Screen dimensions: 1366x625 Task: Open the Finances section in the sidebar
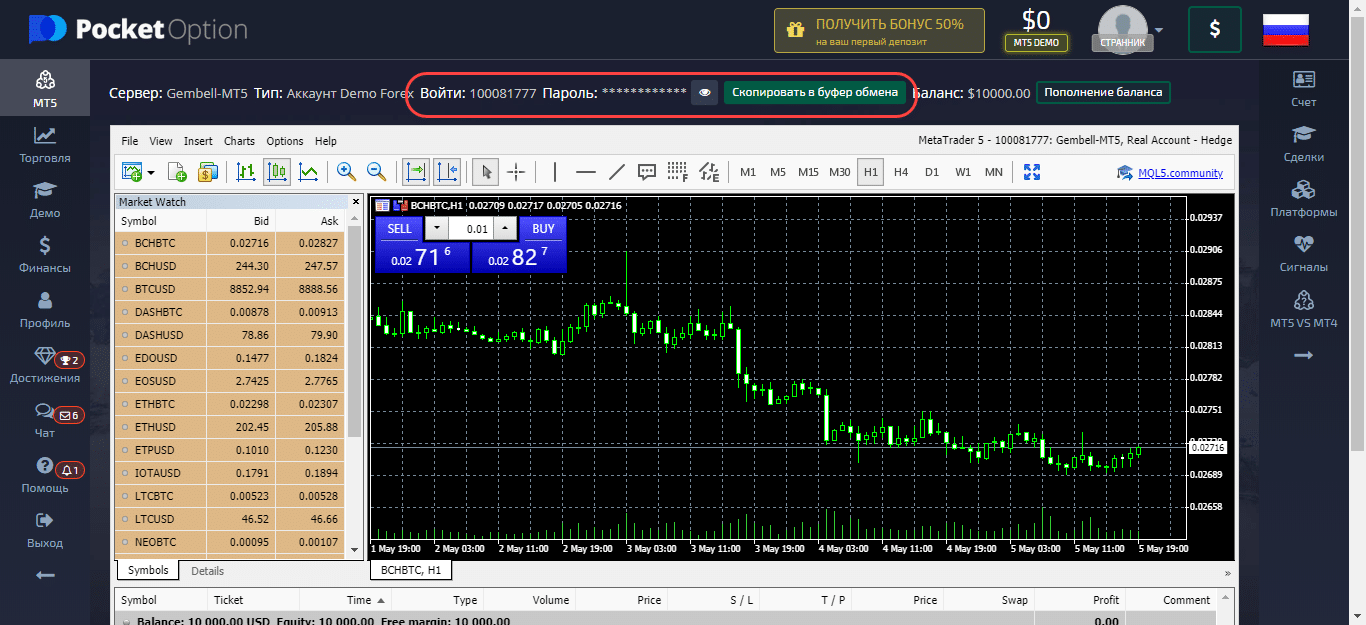(x=45, y=254)
